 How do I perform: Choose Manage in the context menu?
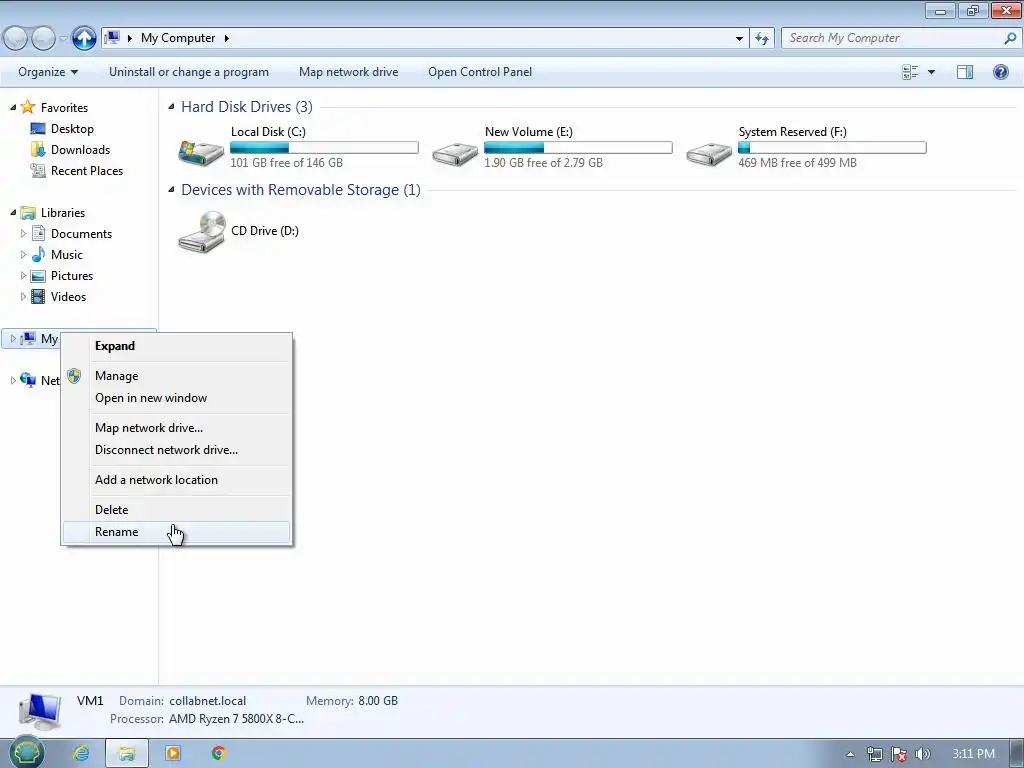click(x=176, y=376)
